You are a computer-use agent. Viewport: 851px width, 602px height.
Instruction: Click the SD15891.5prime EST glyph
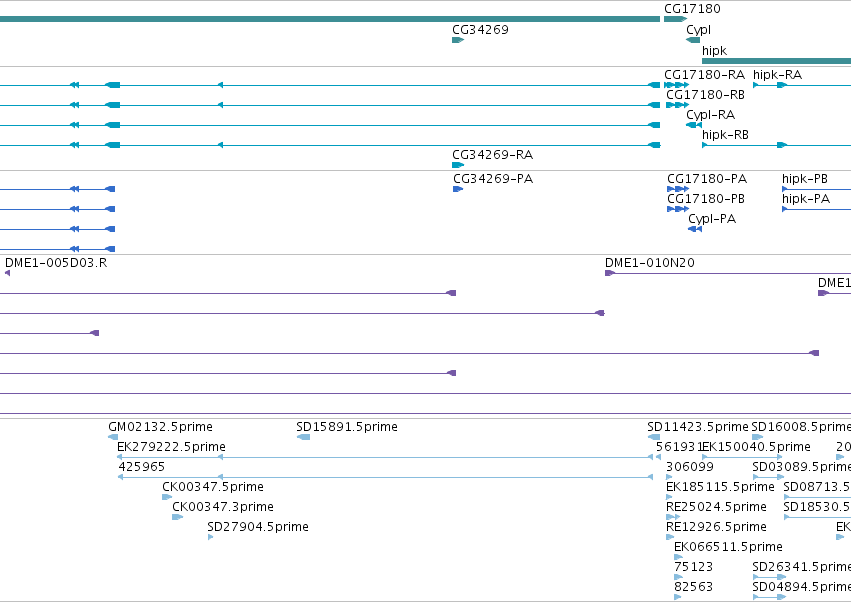click(303, 437)
